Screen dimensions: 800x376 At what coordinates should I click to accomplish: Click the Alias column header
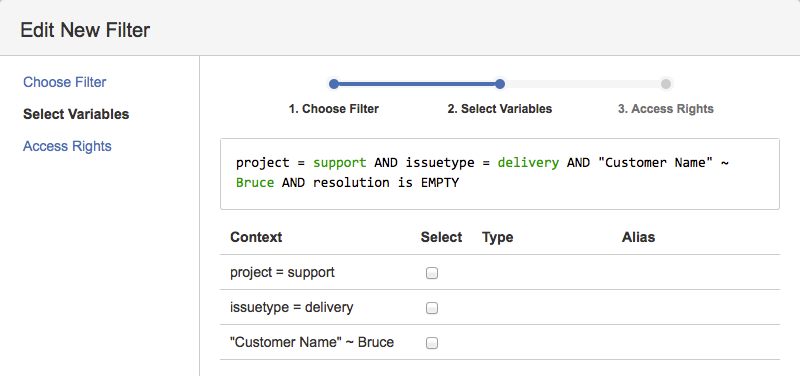638,237
